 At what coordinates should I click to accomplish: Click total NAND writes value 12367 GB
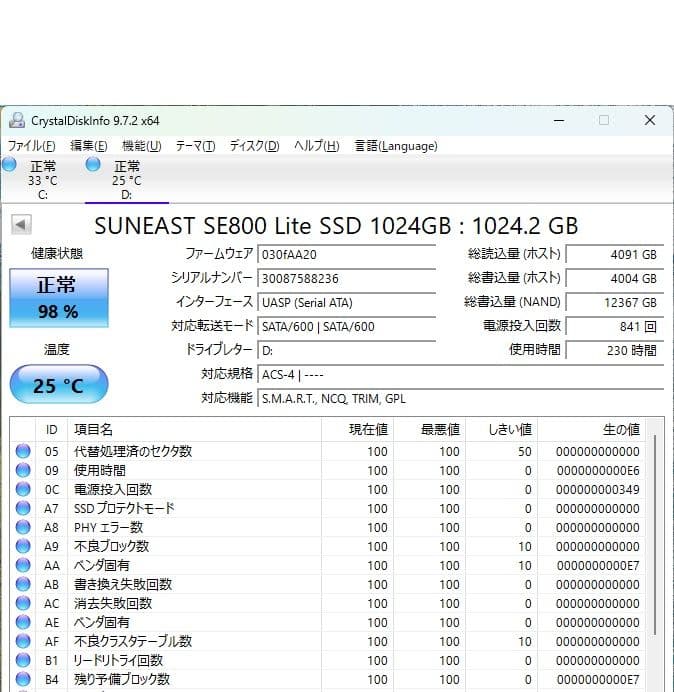(615, 303)
